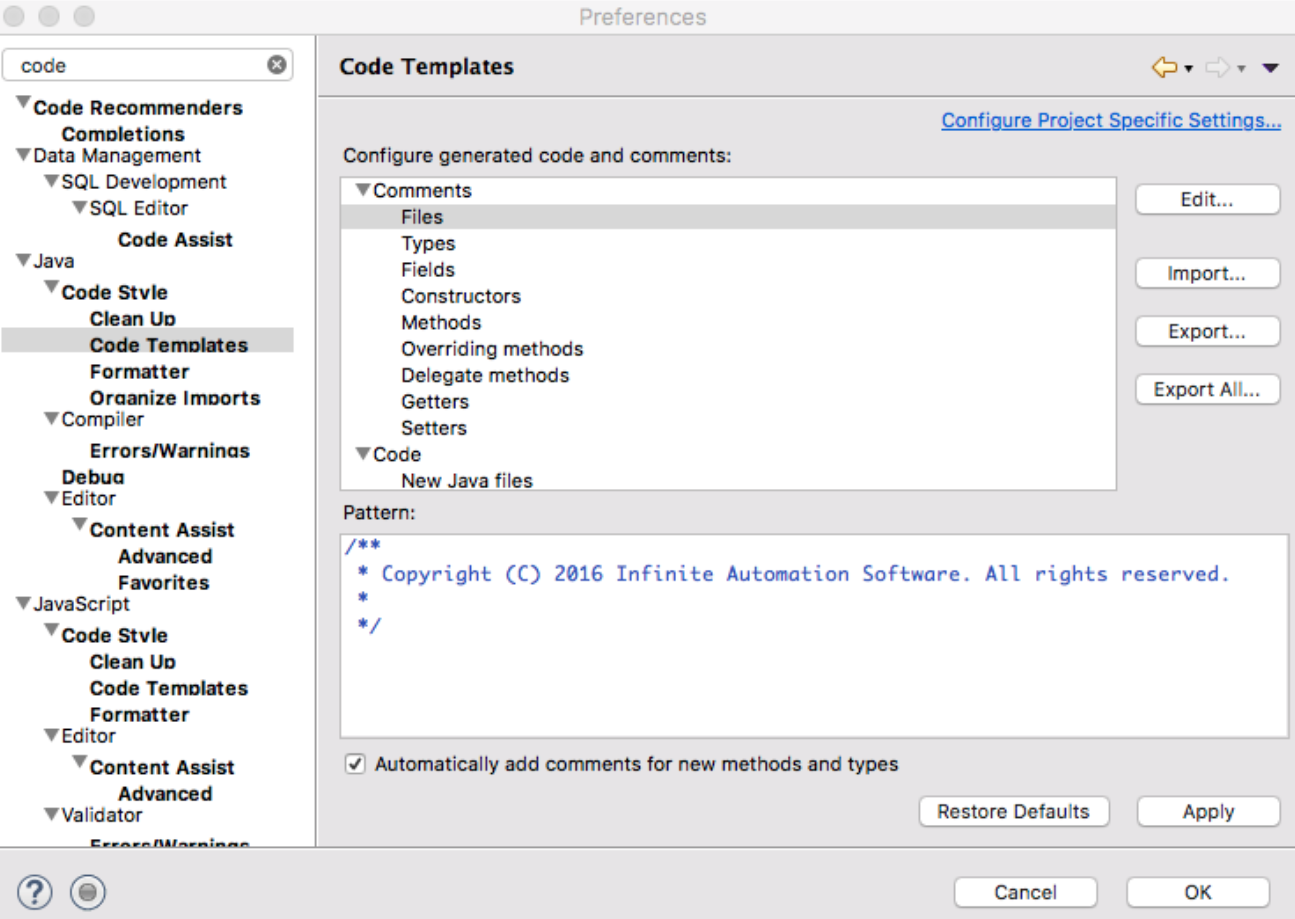Image resolution: width=1295 pixels, height=919 pixels.
Task: Click the Import... button
Action: 1208,273
